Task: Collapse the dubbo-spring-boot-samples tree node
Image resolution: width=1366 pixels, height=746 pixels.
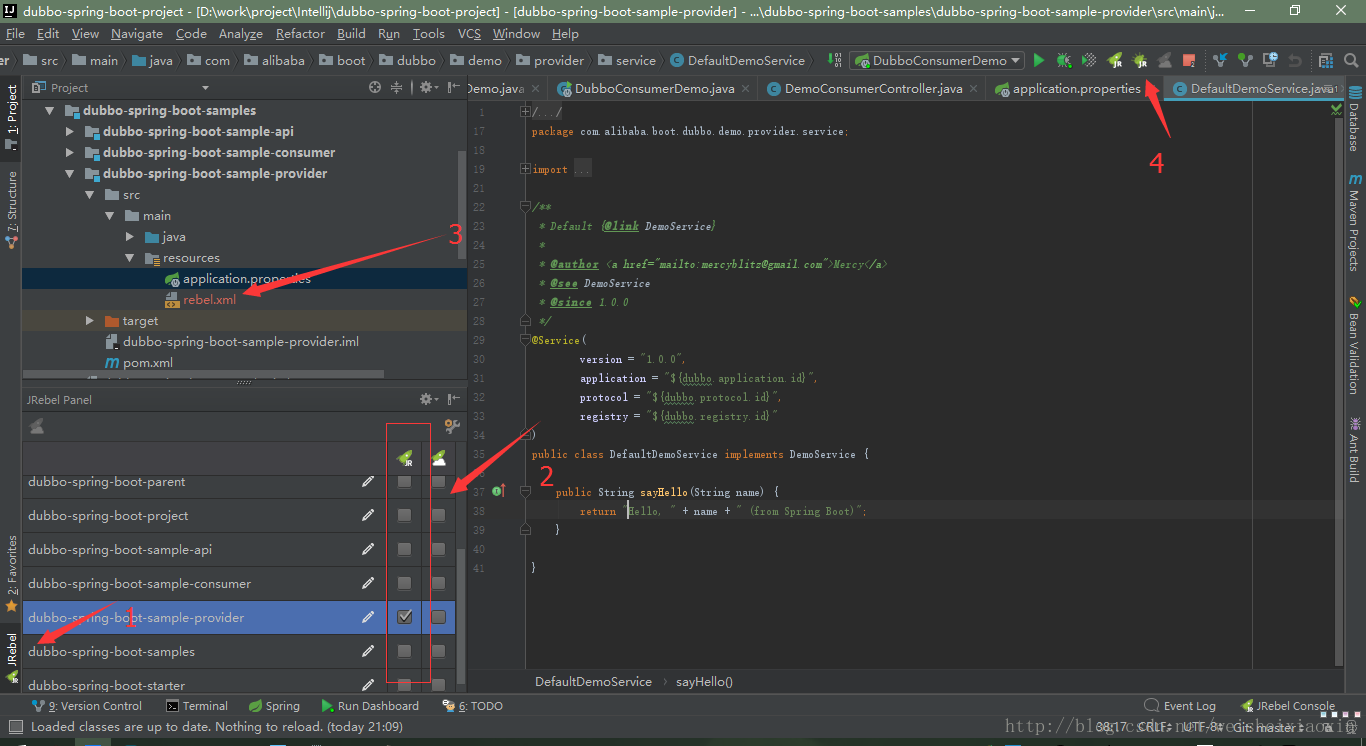Action: (50, 111)
